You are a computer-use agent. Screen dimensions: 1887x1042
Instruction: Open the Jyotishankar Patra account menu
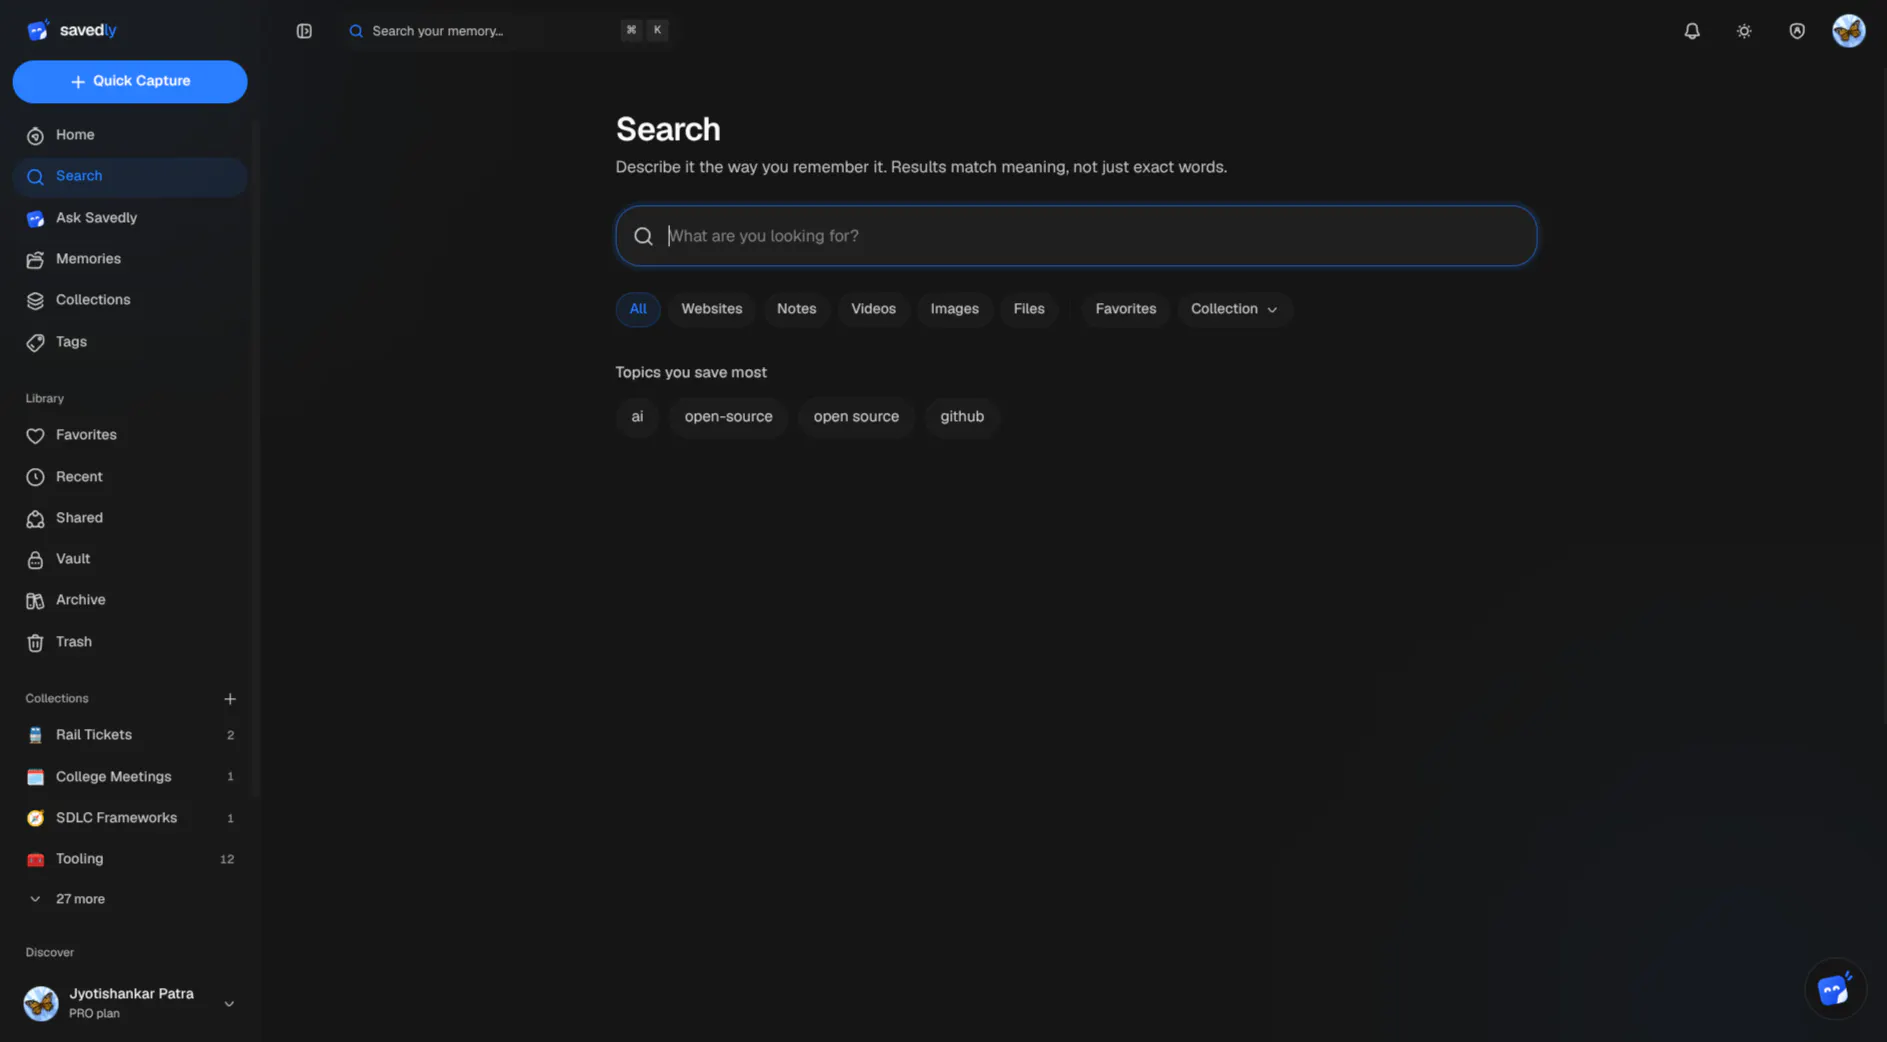coord(130,1003)
